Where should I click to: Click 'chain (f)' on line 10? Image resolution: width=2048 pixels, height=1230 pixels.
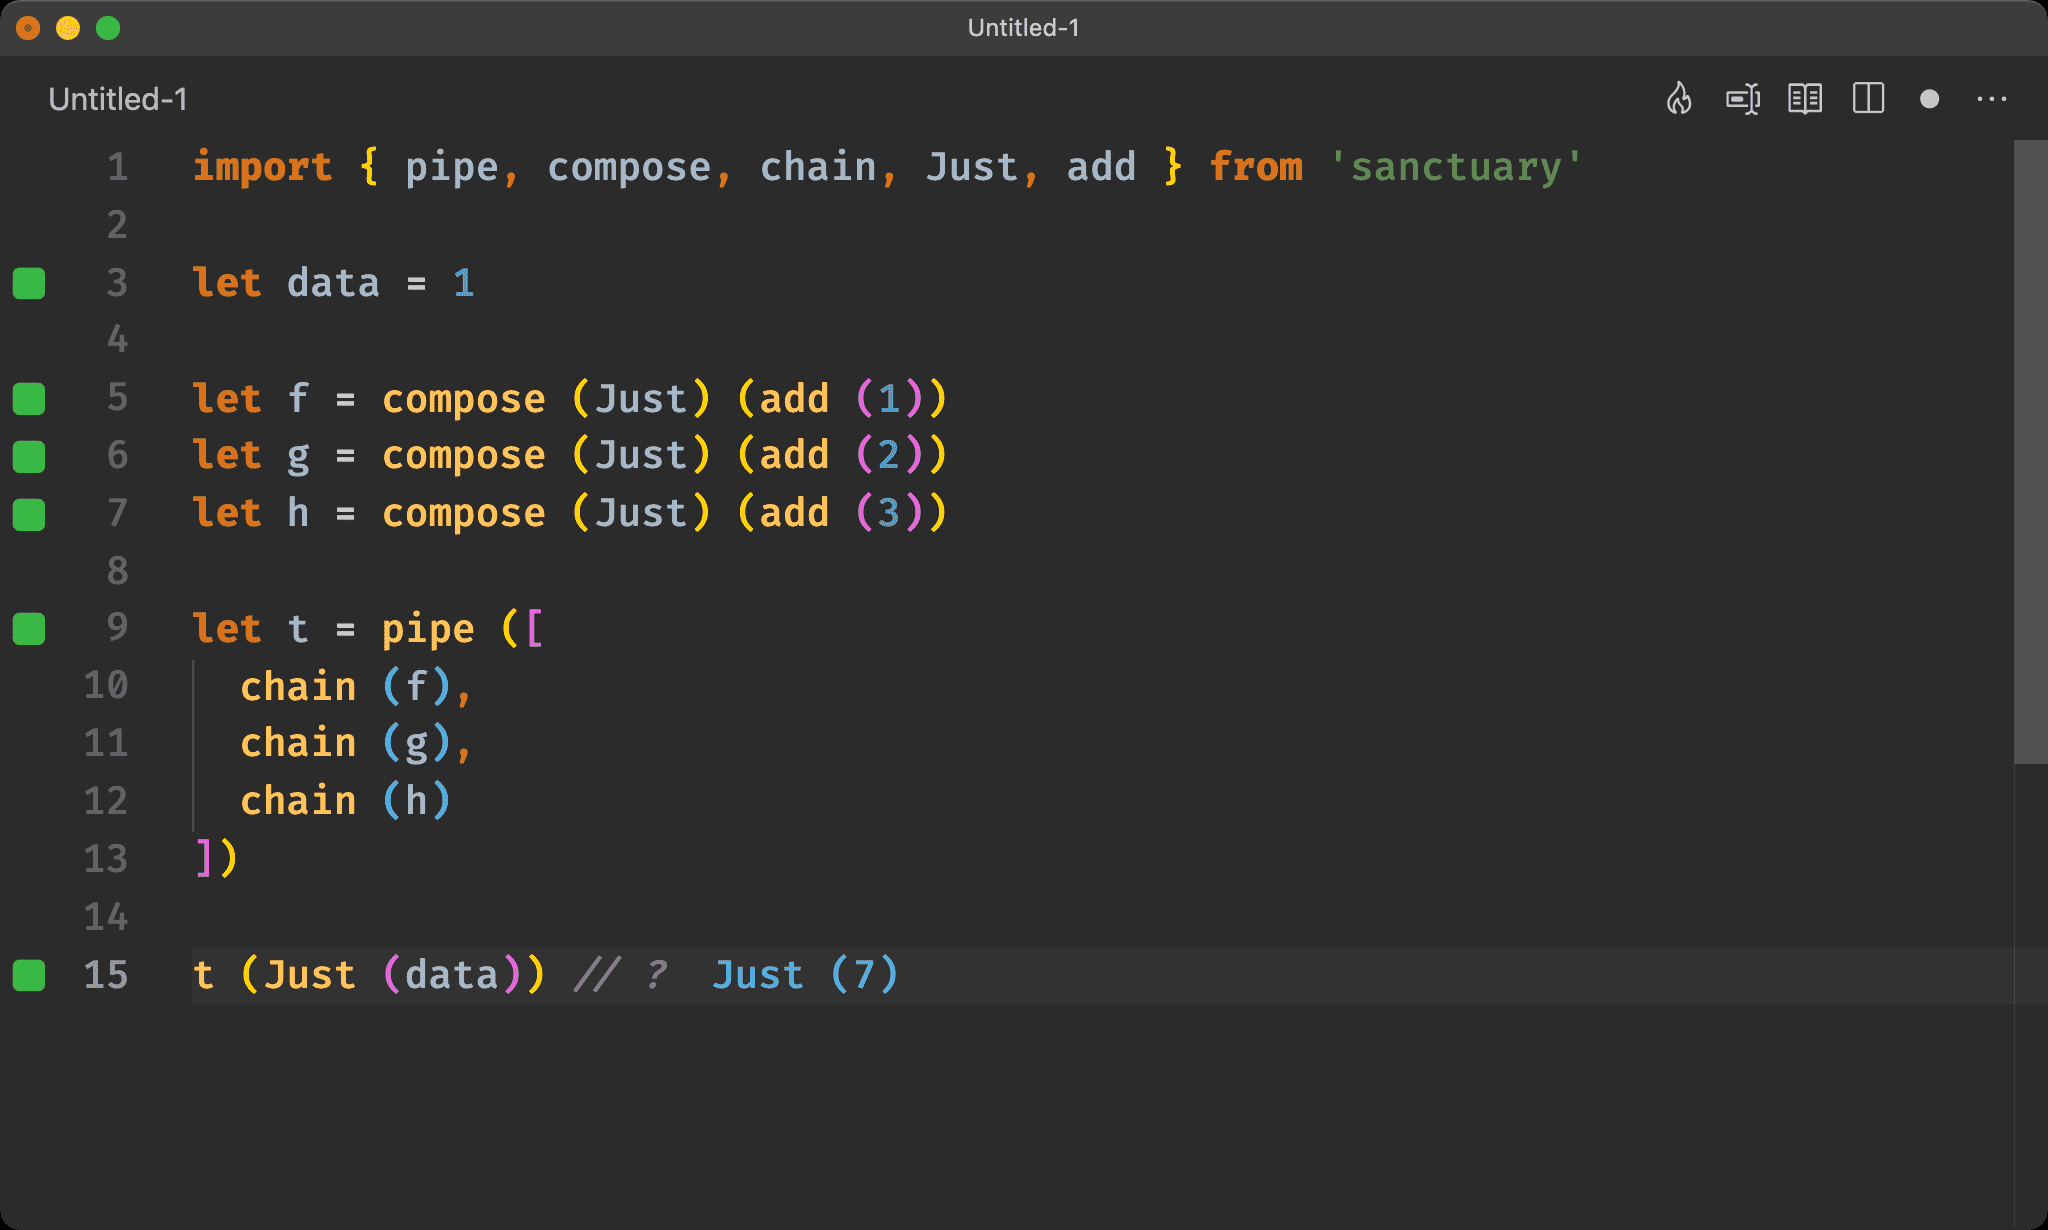point(346,687)
